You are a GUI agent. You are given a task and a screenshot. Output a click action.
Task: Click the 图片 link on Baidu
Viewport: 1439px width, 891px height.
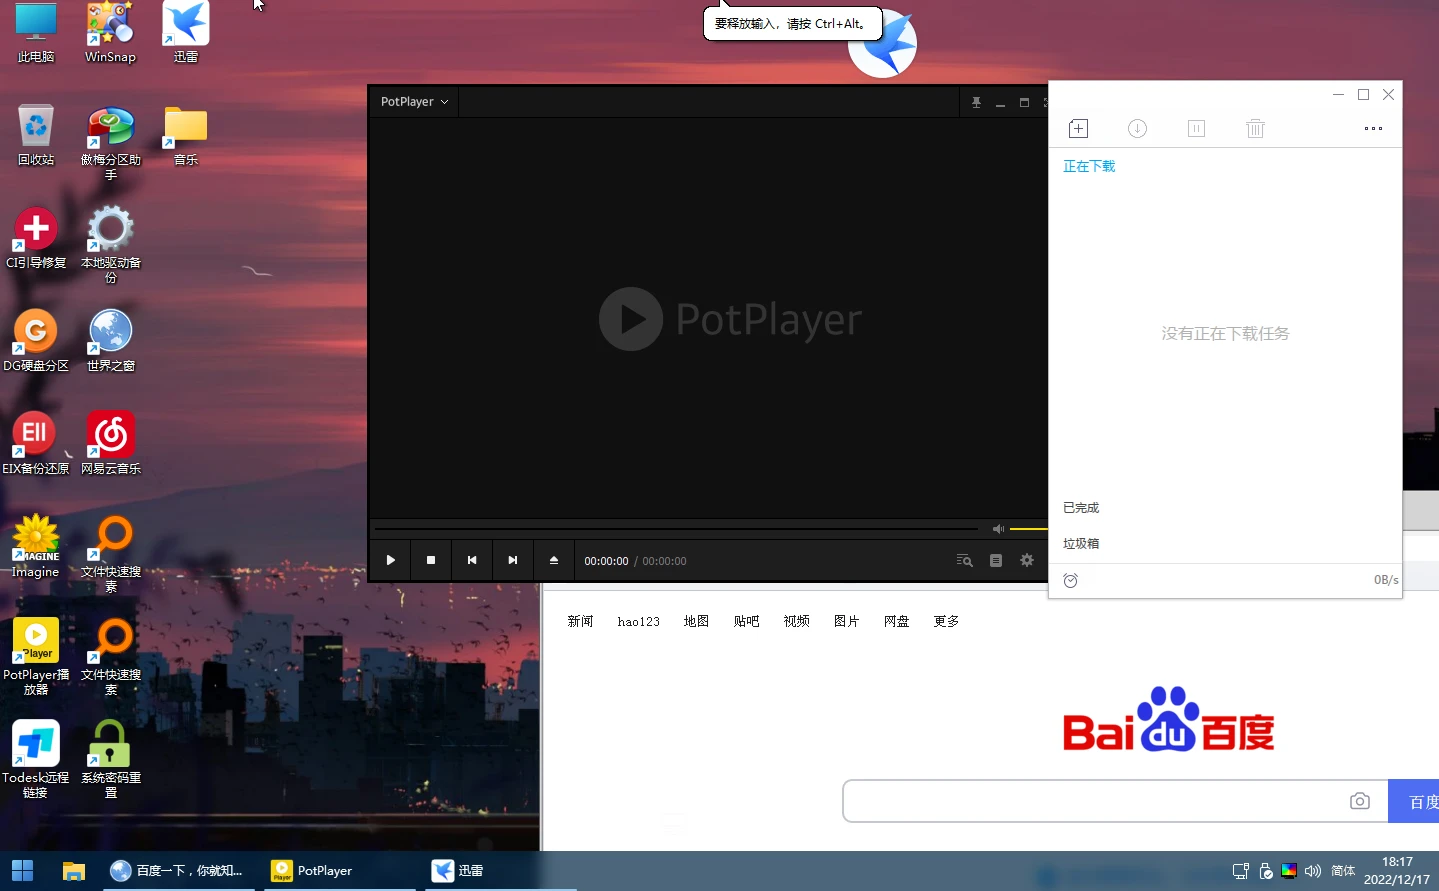846,621
